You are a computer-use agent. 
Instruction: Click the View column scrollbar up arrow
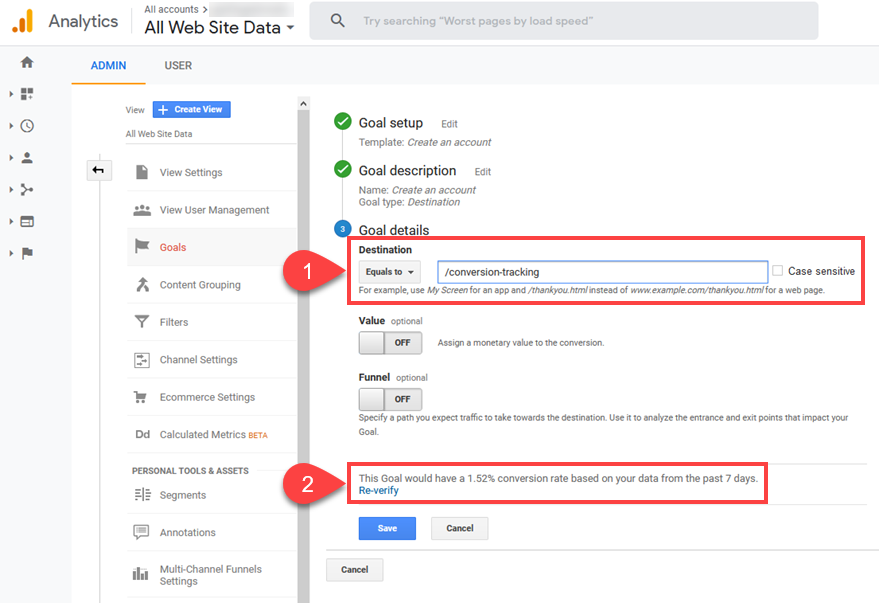(x=303, y=103)
